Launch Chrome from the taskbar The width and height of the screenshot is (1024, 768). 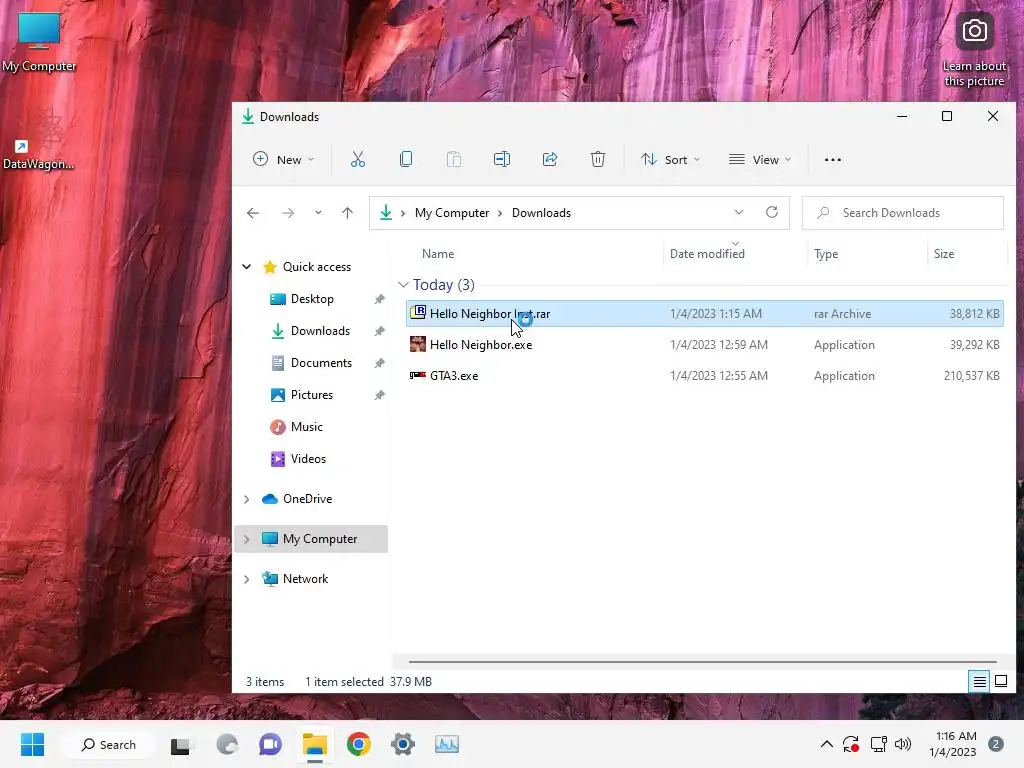(x=359, y=744)
